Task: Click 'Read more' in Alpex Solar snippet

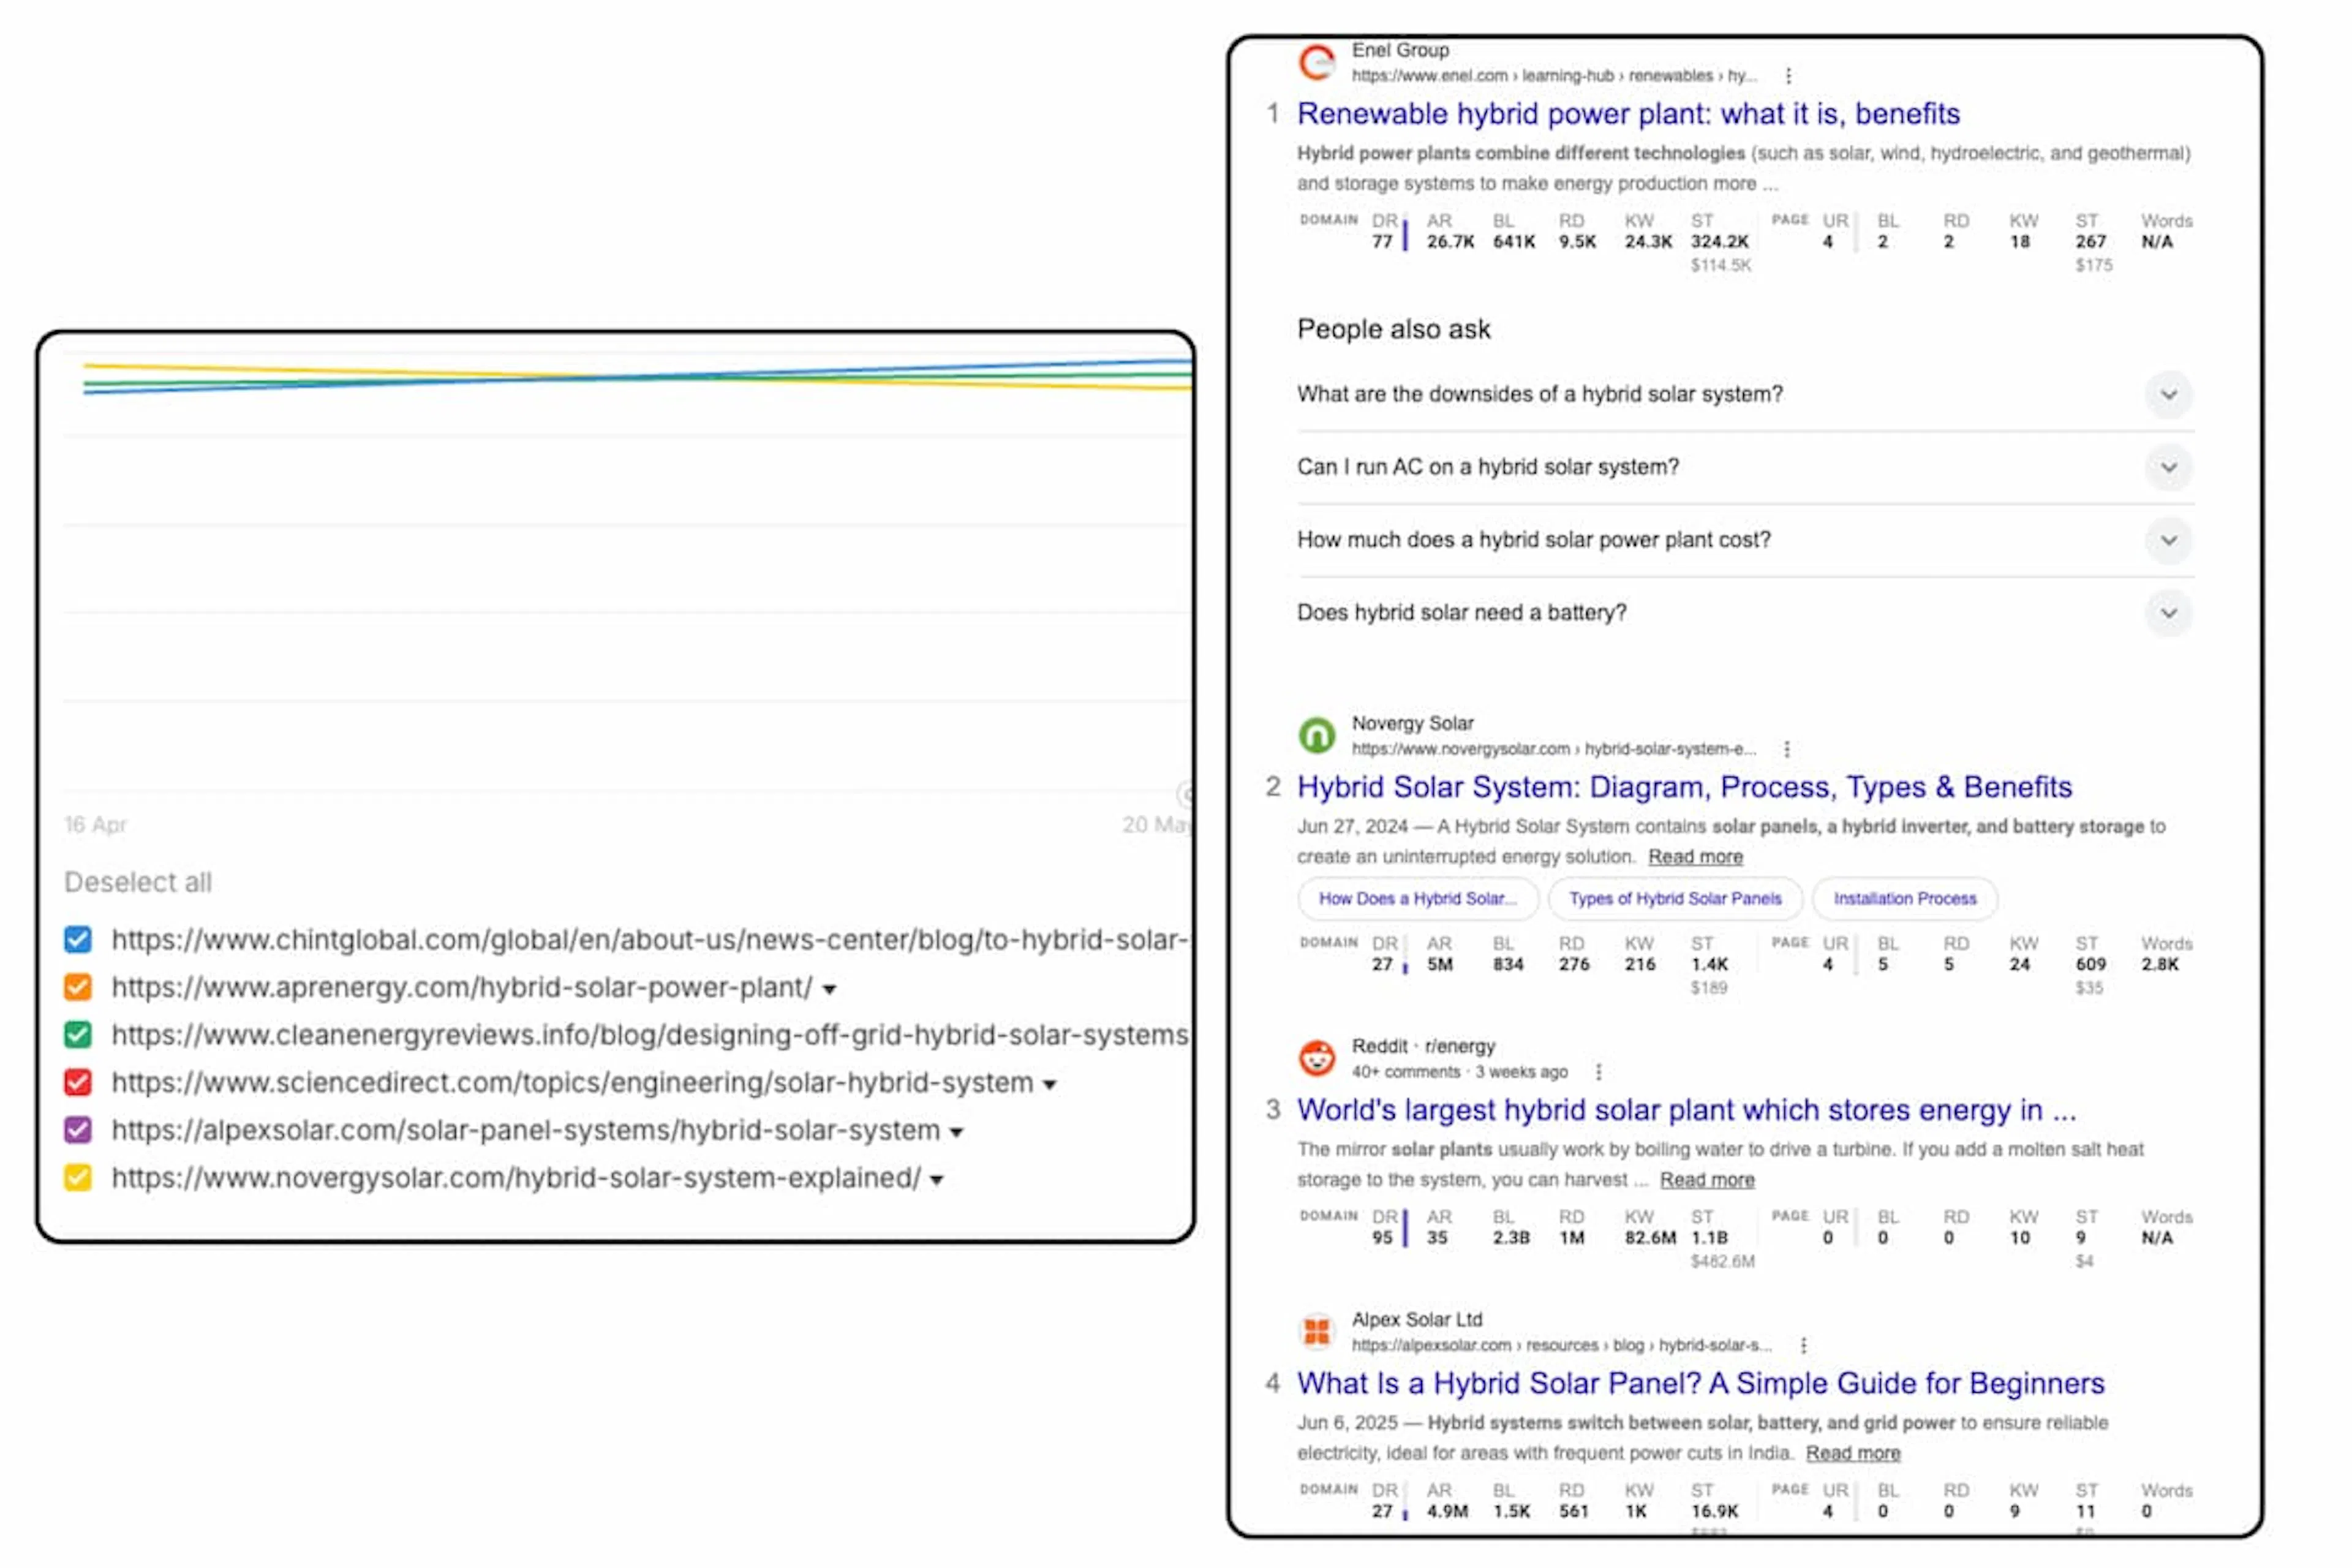Action: 1853,1453
